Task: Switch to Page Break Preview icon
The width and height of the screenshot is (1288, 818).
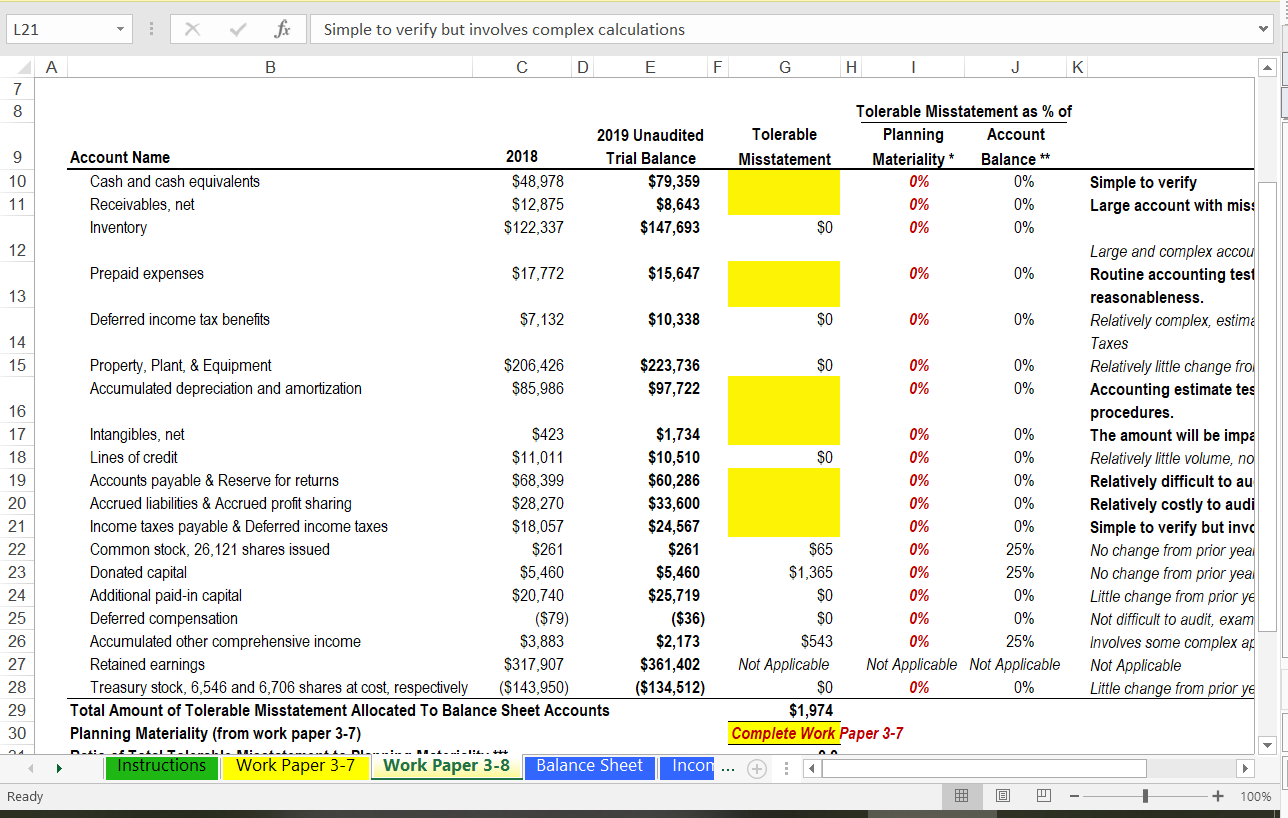Action: 1044,797
